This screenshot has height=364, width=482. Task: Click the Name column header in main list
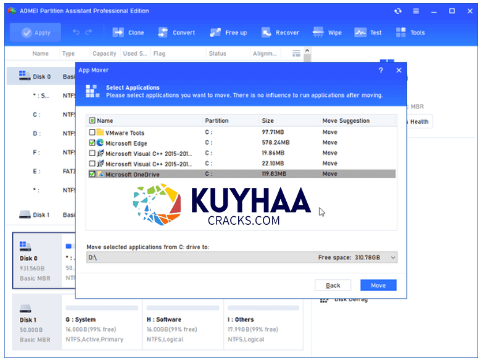pyautogui.click(x=40, y=54)
